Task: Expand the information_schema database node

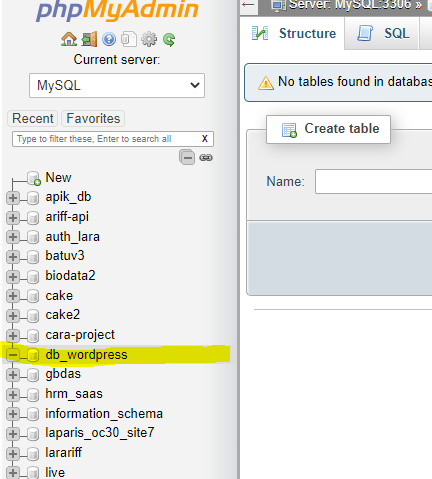Action: coord(13,414)
